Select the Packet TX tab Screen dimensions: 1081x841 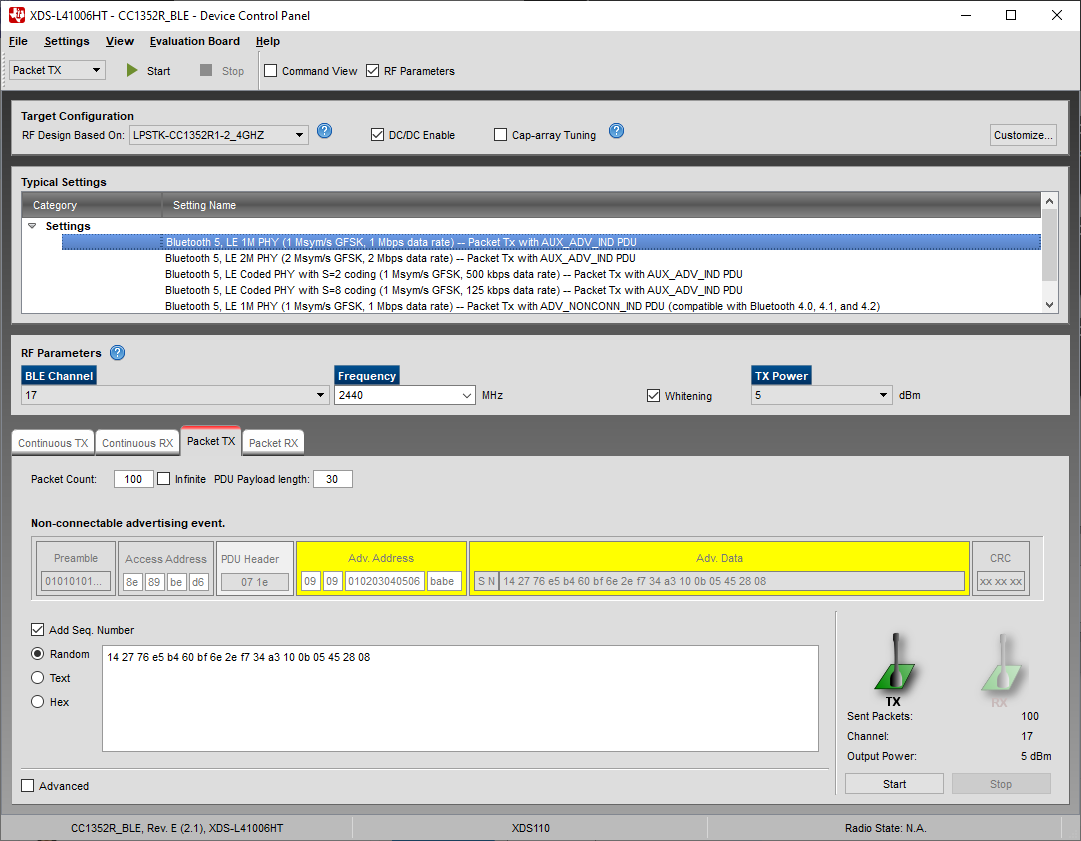point(211,441)
